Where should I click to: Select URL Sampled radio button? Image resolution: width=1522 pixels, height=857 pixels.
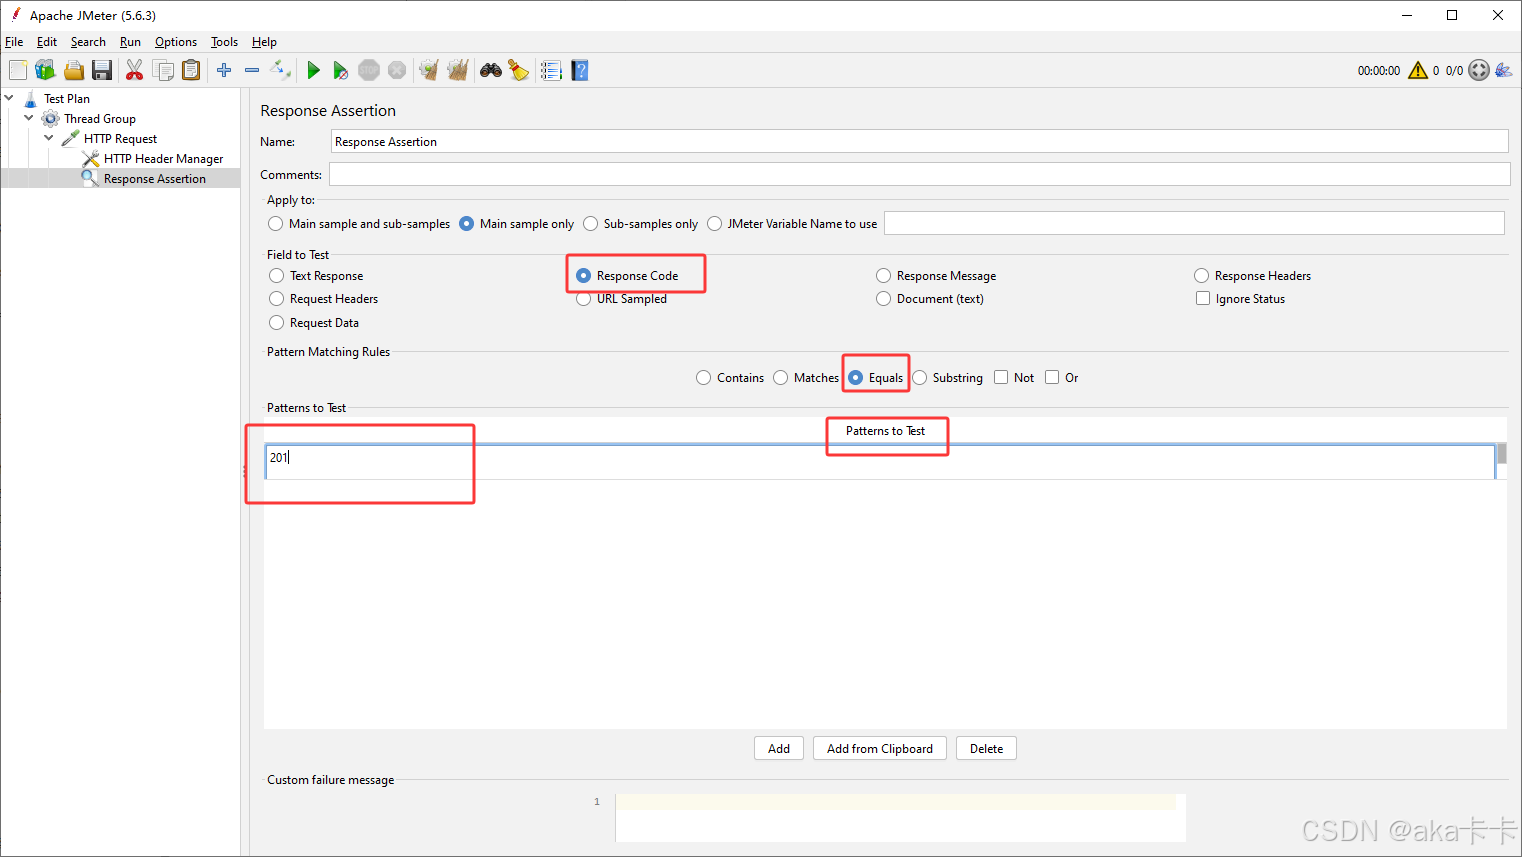coord(584,299)
